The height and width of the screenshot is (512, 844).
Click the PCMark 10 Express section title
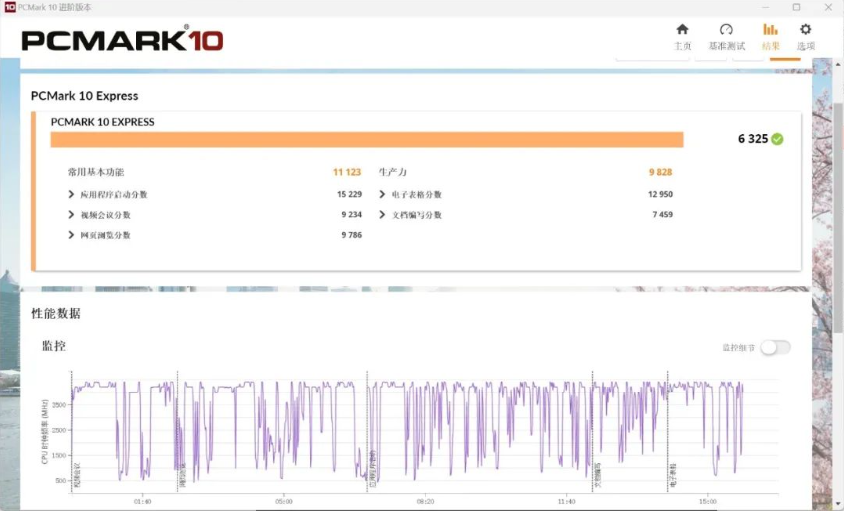click(x=85, y=96)
